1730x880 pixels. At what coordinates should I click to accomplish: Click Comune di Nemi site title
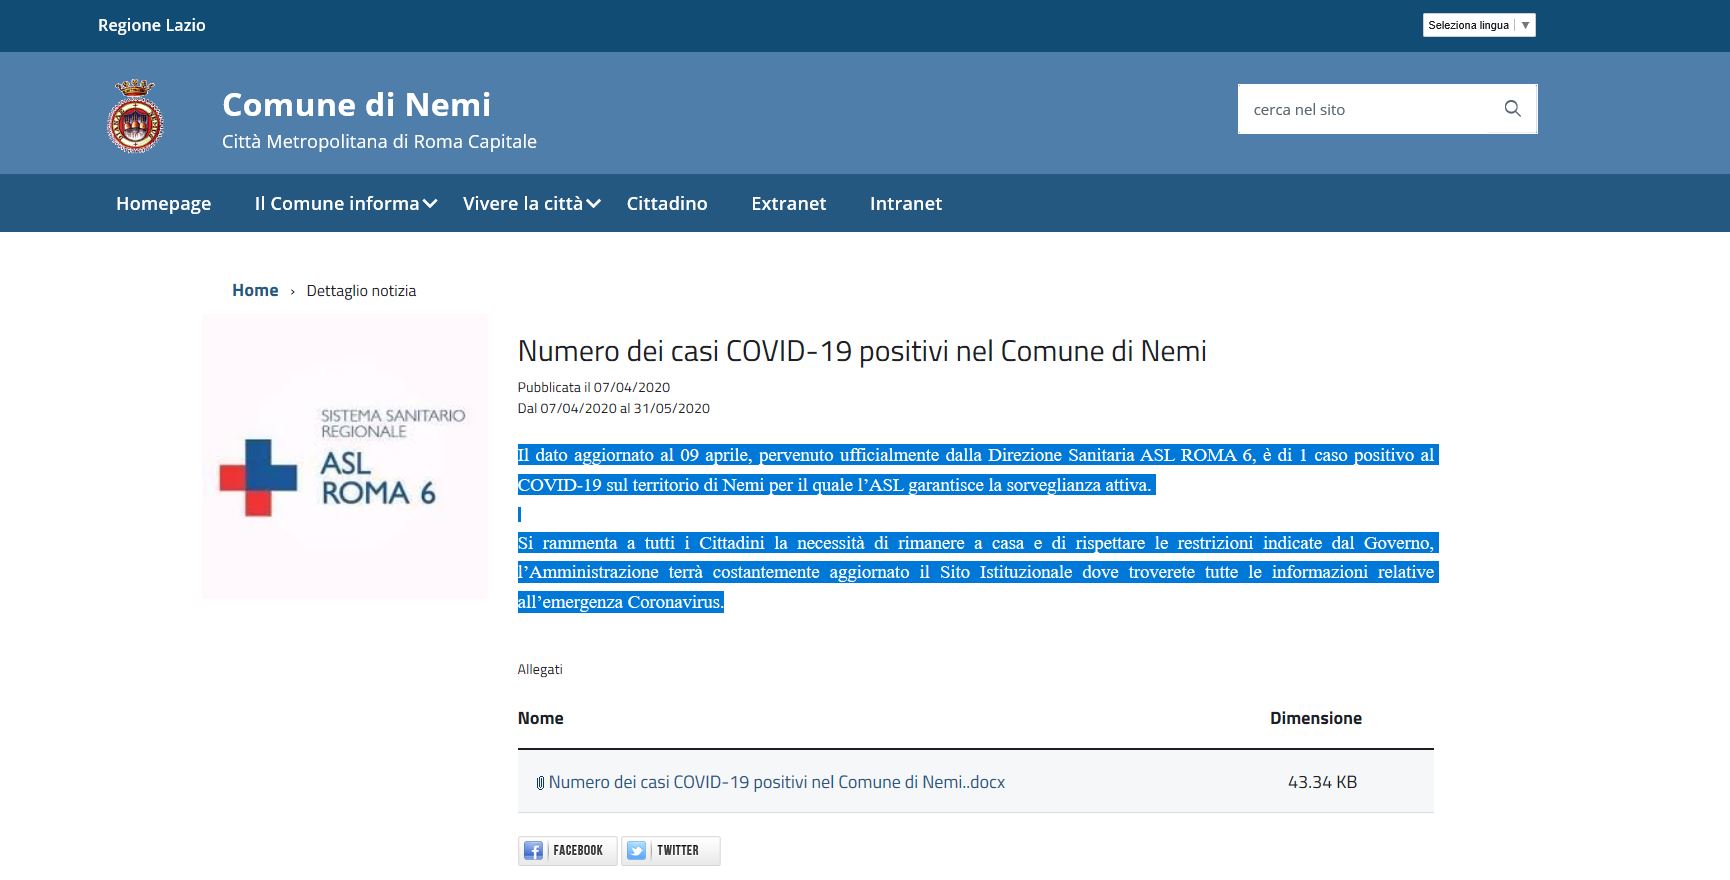click(x=356, y=104)
